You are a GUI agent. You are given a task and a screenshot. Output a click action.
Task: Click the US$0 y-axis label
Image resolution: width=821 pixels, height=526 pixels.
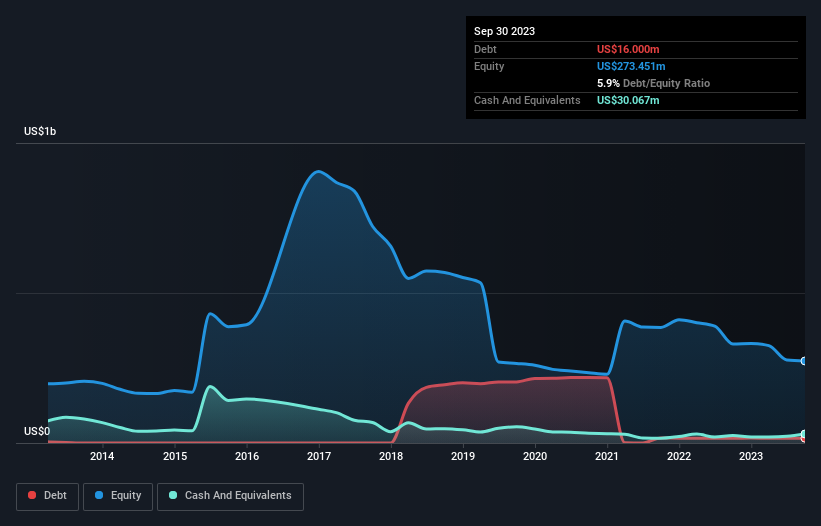37,431
